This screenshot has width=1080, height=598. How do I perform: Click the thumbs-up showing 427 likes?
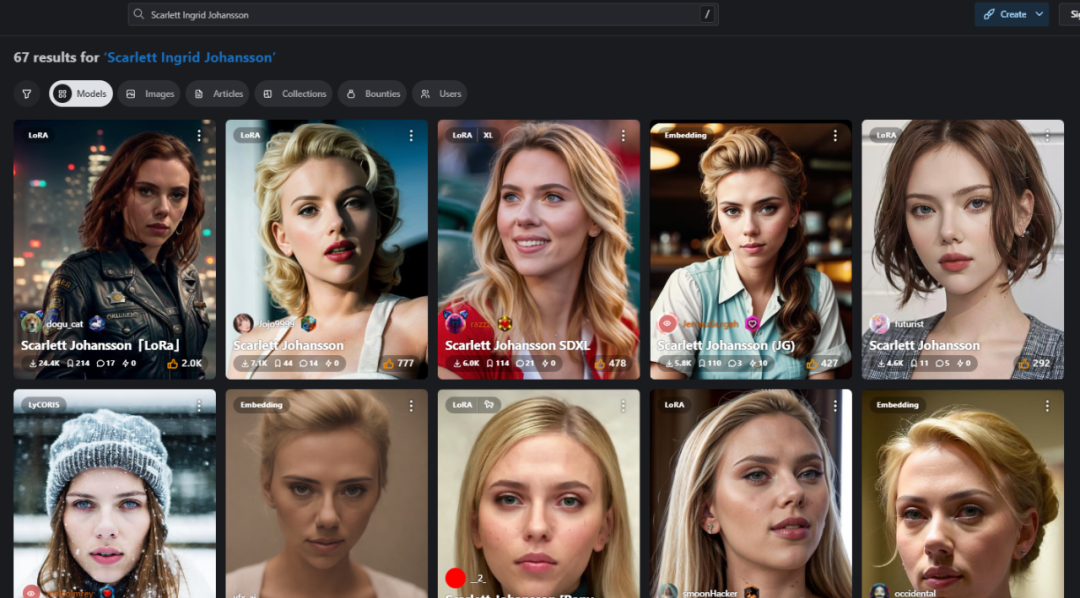812,363
